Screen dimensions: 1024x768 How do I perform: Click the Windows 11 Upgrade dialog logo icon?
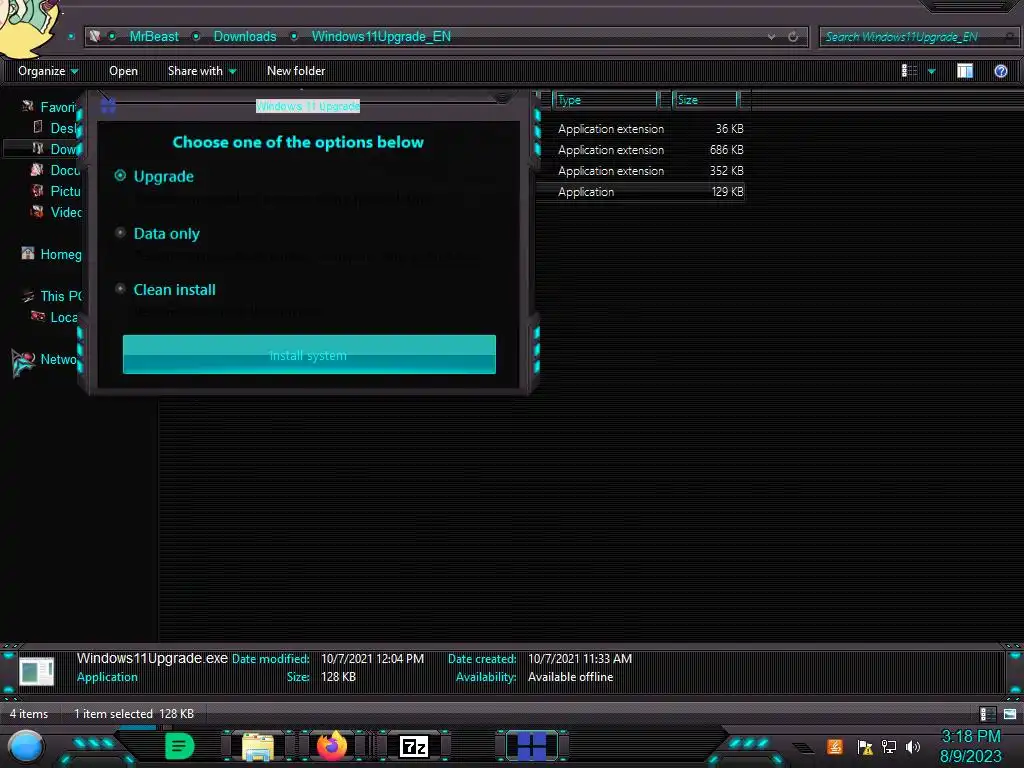(108, 105)
